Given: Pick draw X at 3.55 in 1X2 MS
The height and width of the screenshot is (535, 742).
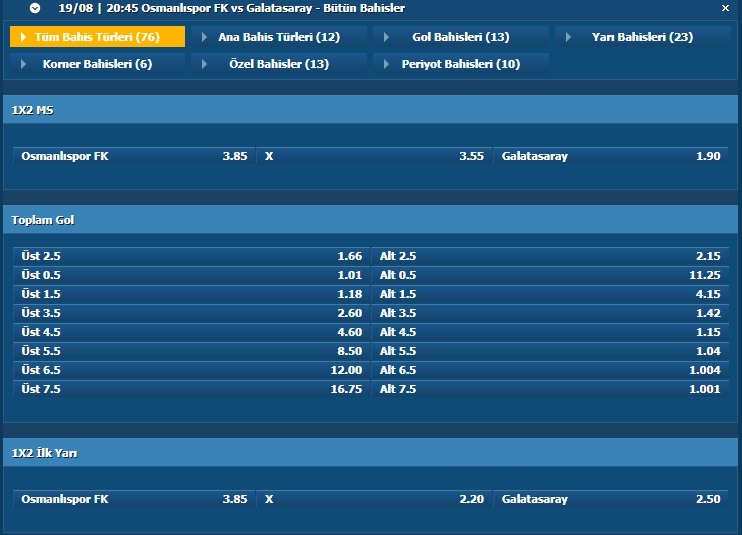Looking at the screenshot, I should (374, 156).
